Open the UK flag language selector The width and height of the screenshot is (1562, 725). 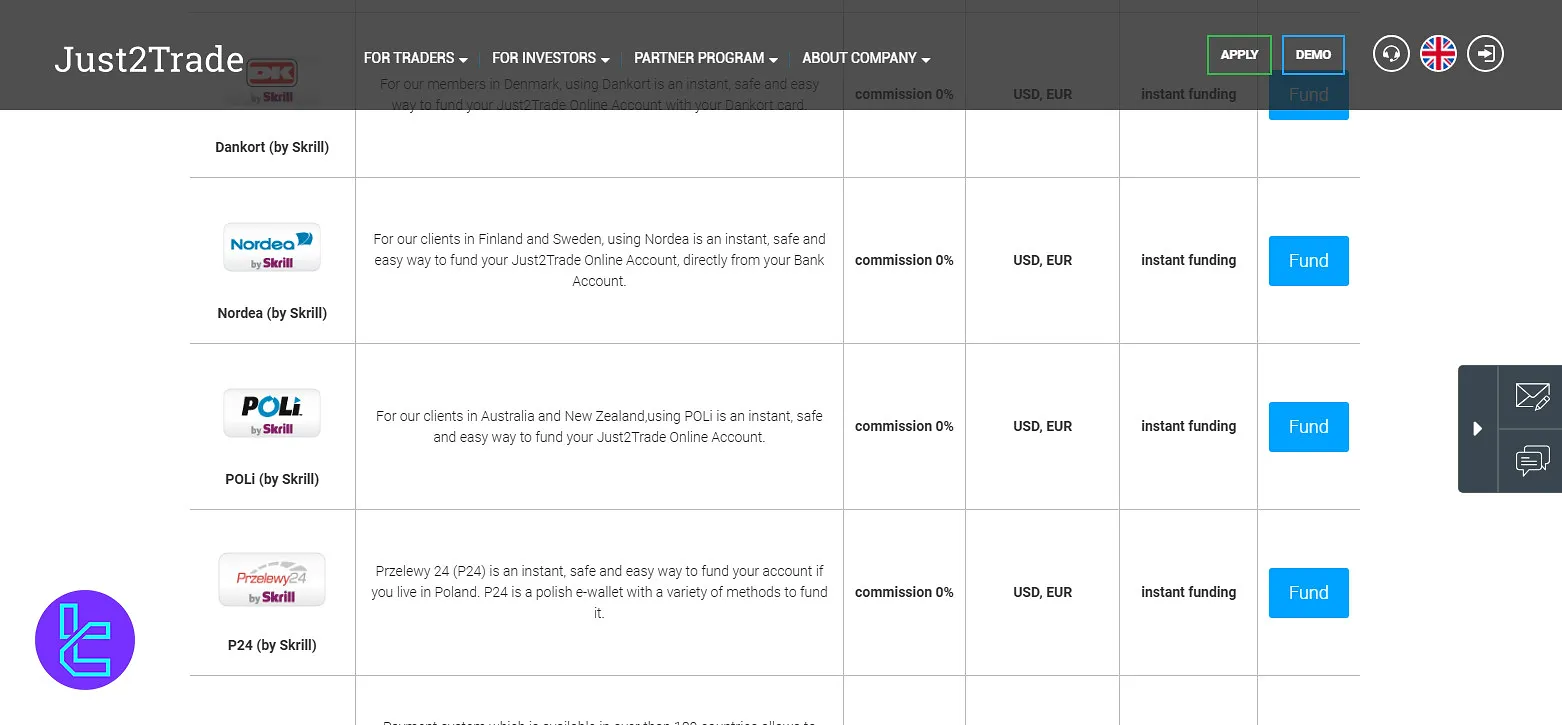point(1438,54)
